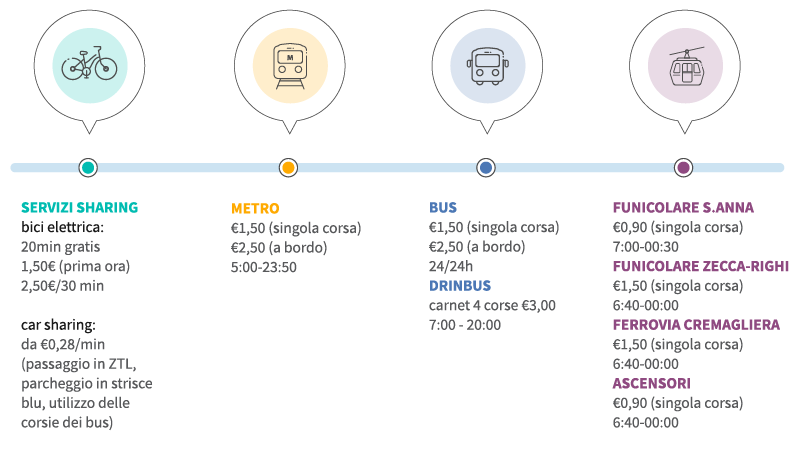Select the purple funicular timeline marker
This screenshot has height=454, width=801.
[x=684, y=168]
